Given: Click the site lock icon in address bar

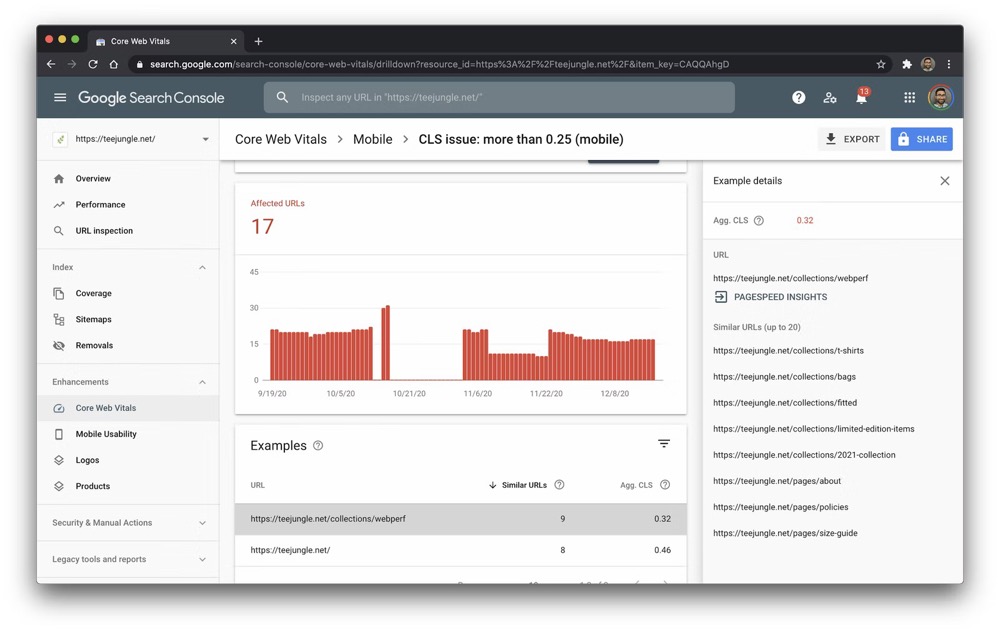Looking at the screenshot, I should point(140,64).
